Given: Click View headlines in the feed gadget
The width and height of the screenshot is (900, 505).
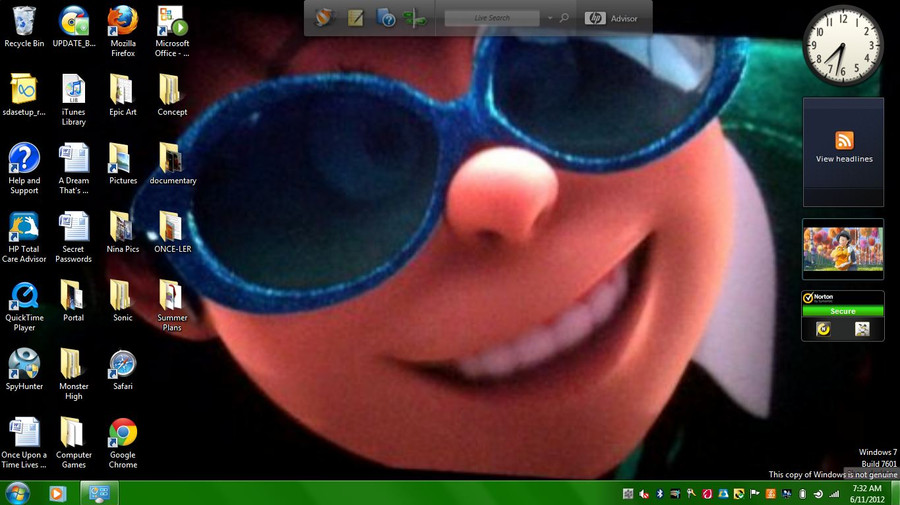Looking at the screenshot, I should pyautogui.click(x=844, y=159).
